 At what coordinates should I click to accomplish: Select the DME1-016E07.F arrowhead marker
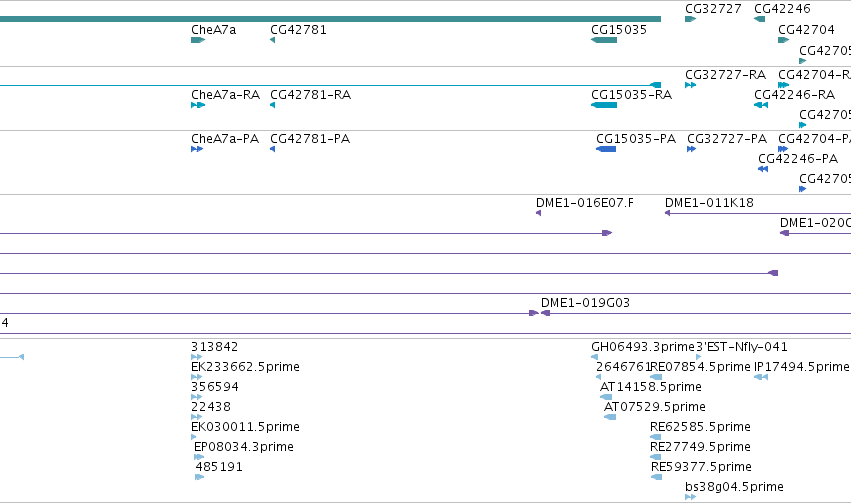[x=538, y=213]
